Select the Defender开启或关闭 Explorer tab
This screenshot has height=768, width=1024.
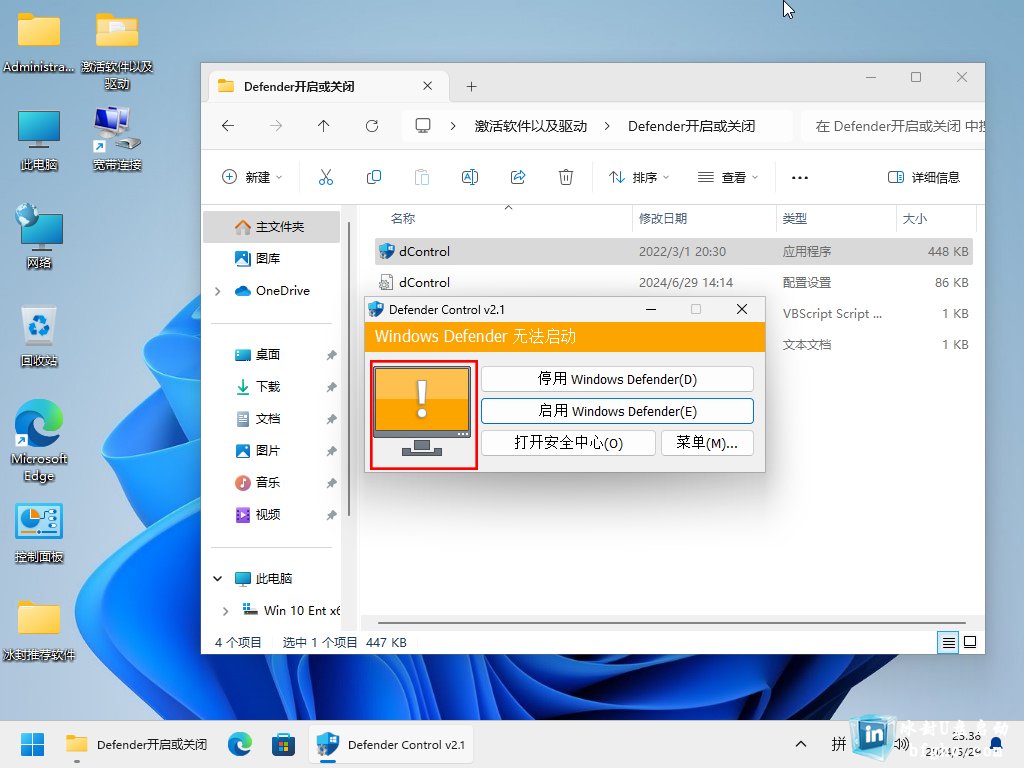[x=328, y=86]
